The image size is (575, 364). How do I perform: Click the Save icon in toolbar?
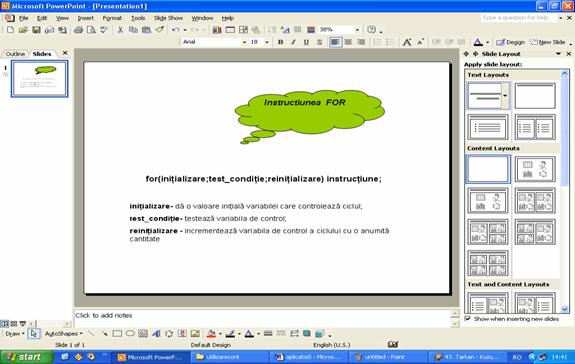click(x=36, y=30)
